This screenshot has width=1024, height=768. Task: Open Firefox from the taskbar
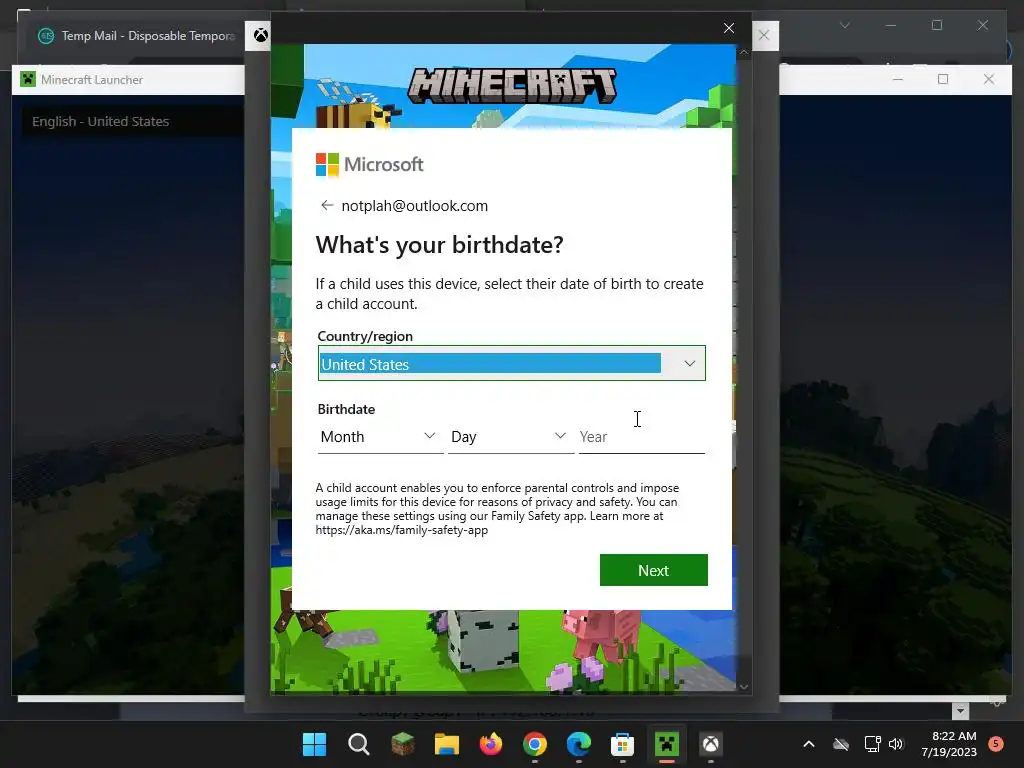coord(490,744)
